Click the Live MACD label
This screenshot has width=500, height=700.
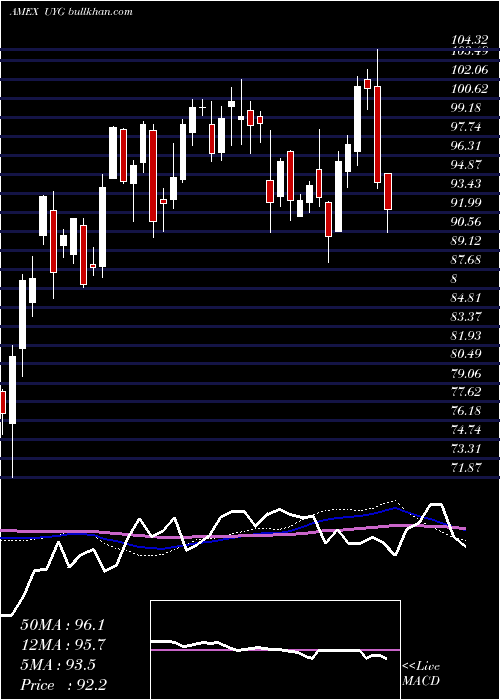(x=421, y=674)
